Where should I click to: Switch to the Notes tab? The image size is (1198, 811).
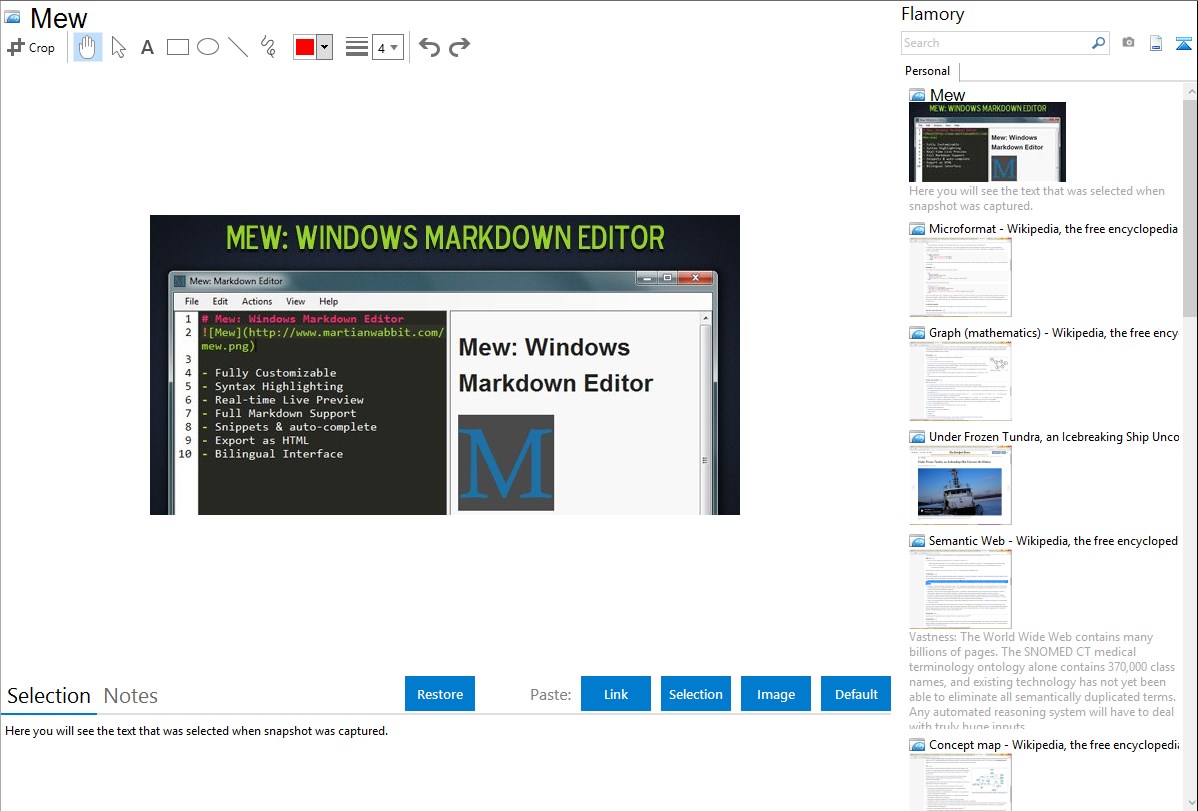(x=131, y=696)
